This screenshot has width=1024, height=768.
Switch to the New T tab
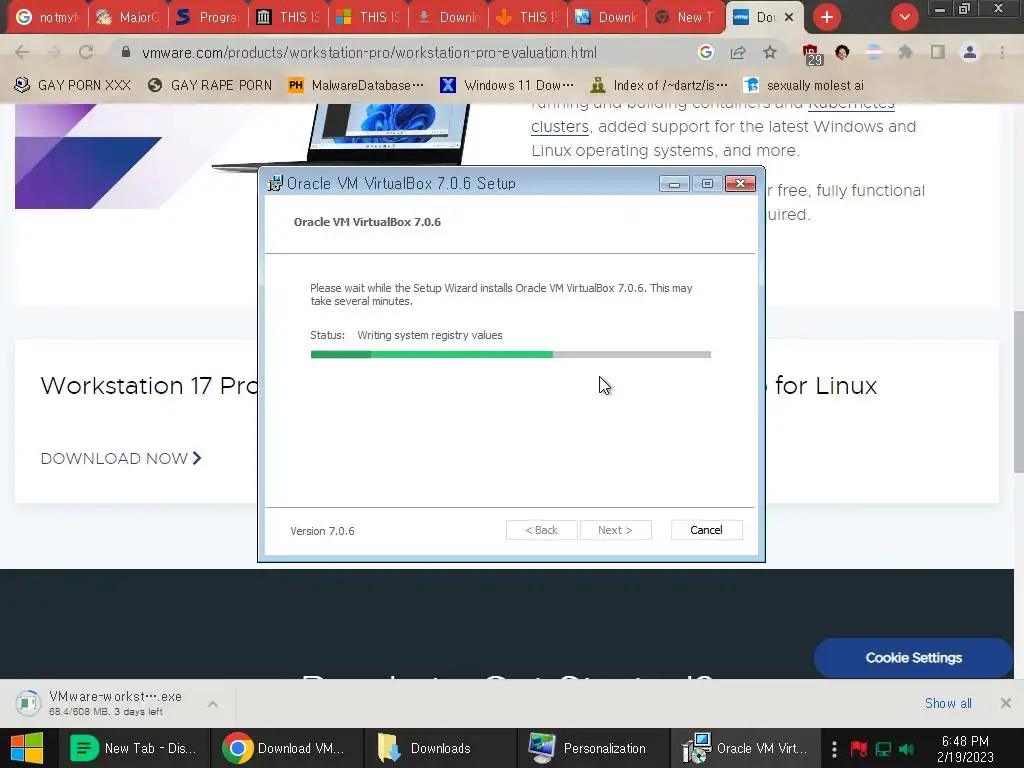(x=687, y=17)
